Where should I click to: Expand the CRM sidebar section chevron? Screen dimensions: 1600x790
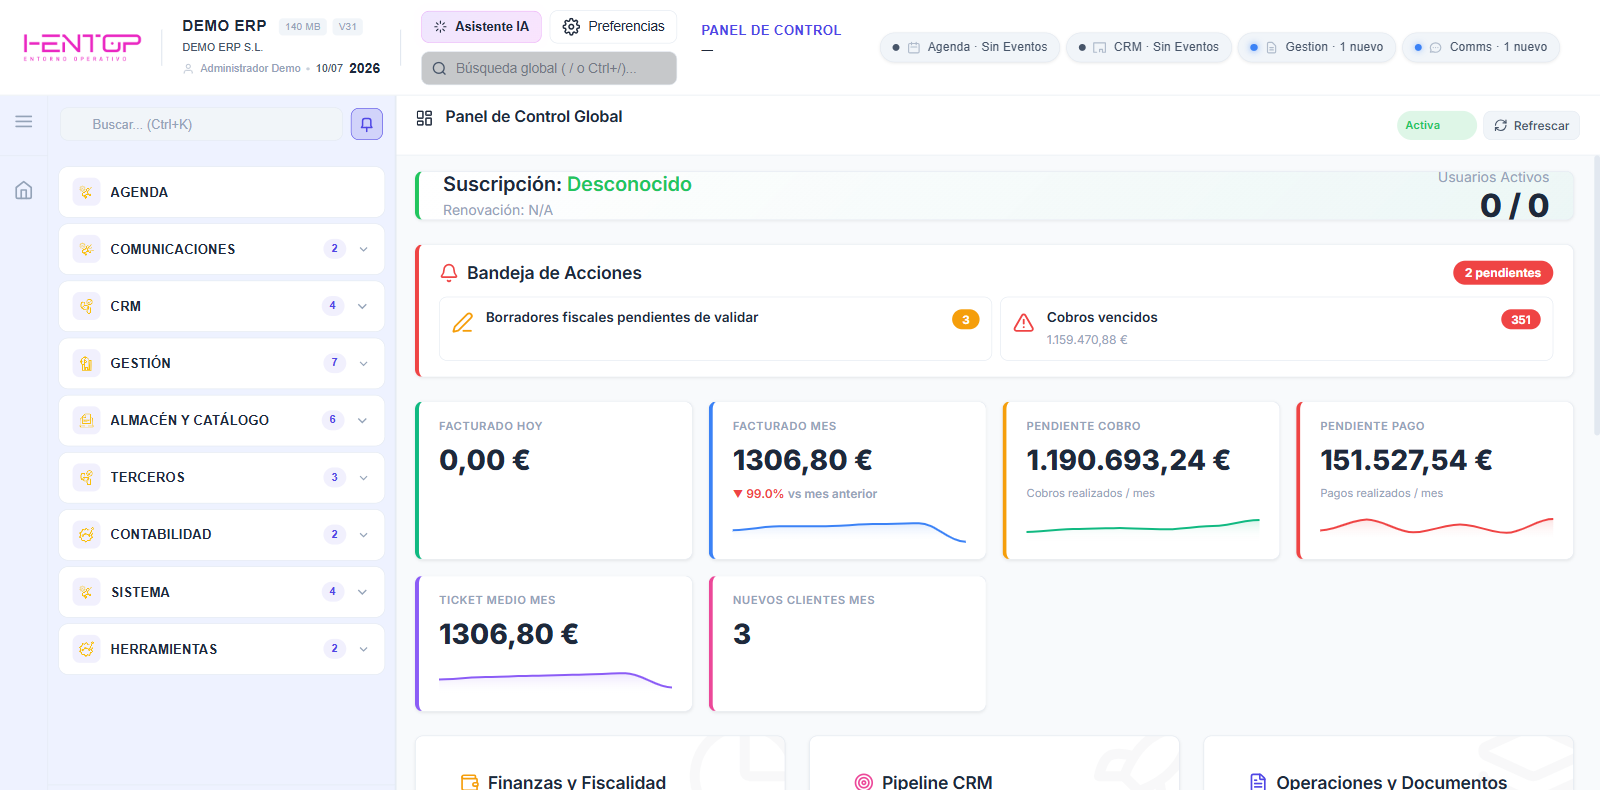[x=363, y=306]
